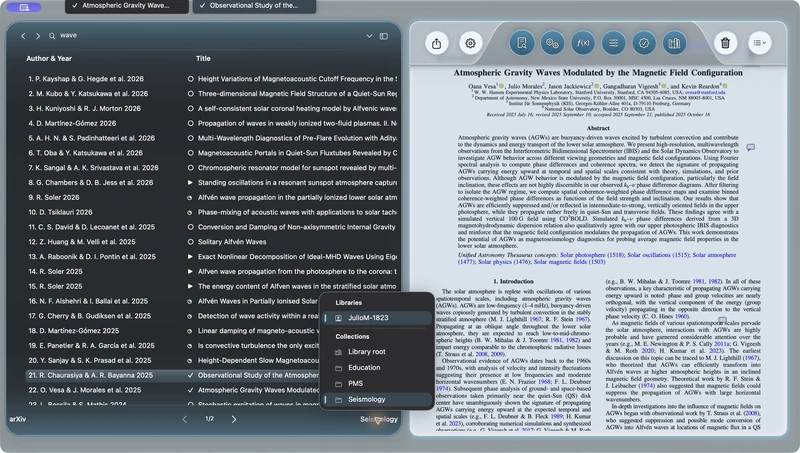Follow 'Solar magnetic fields (1503)' thesaurus link
Screen dimensions: 800x453
(569, 262)
